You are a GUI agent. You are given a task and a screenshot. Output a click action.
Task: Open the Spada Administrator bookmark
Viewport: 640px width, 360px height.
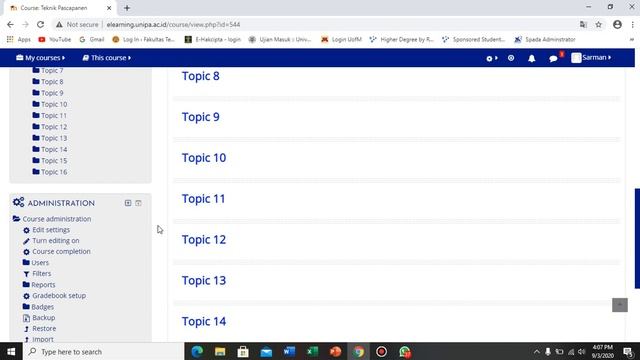click(544, 40)
